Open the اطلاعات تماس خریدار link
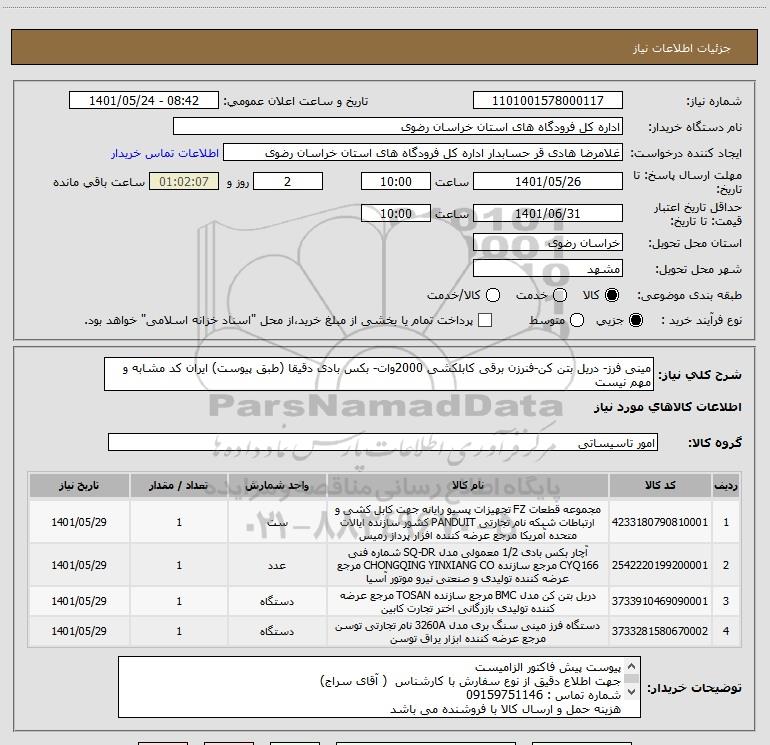 tap(165, 153)
